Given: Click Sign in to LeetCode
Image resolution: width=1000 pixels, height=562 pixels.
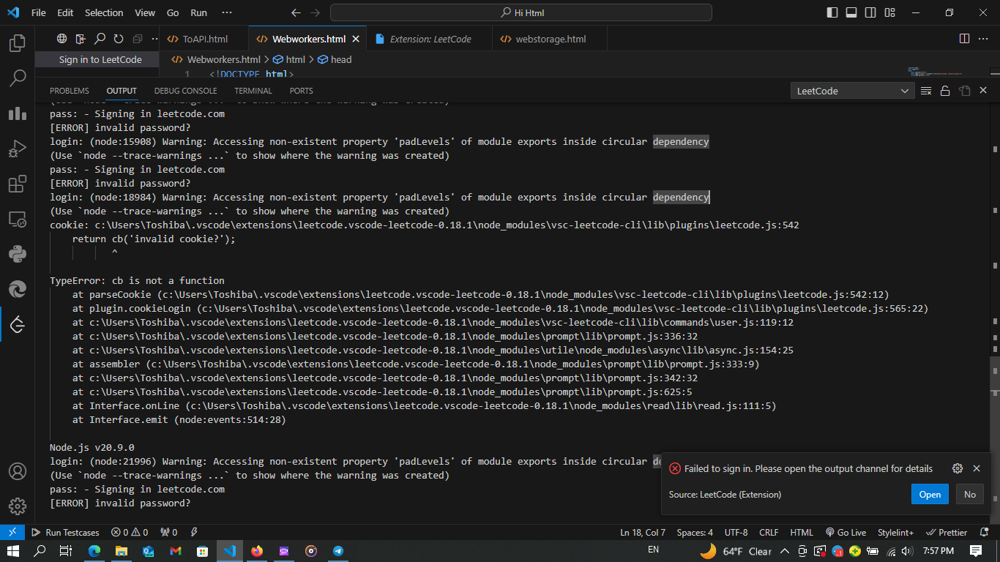Looking at the screenshot, I should click(x=100, y=60).
